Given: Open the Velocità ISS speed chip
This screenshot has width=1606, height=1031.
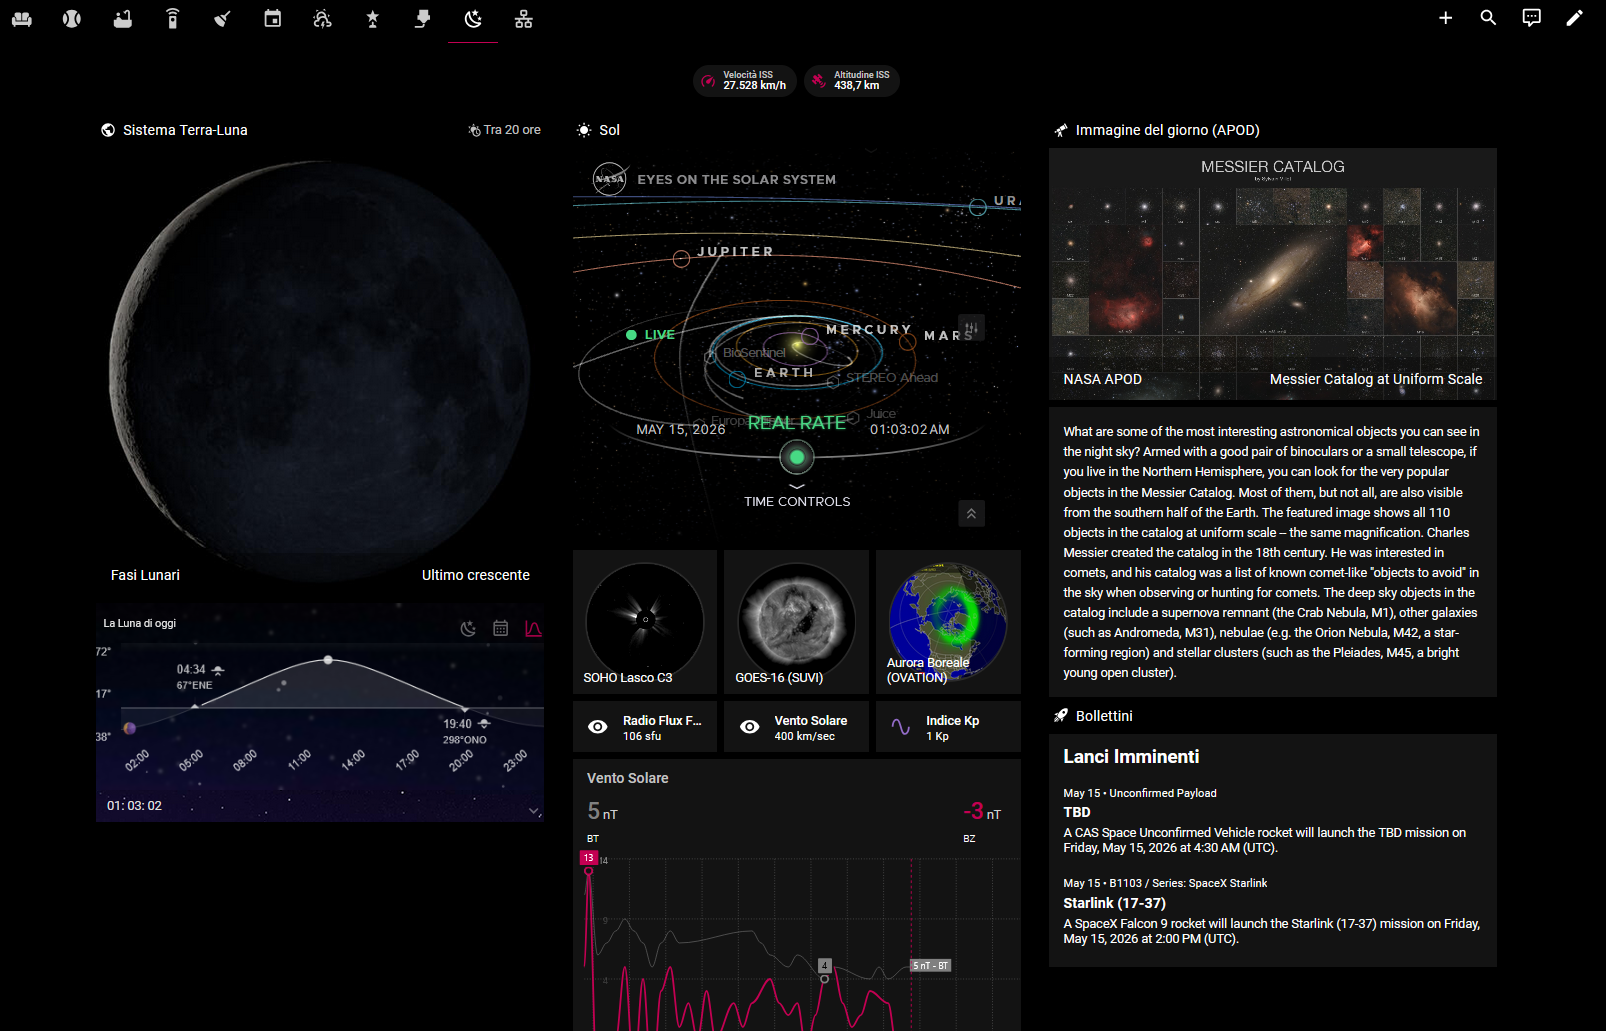Looking at the screenshot, I should [x=745, y=81].
